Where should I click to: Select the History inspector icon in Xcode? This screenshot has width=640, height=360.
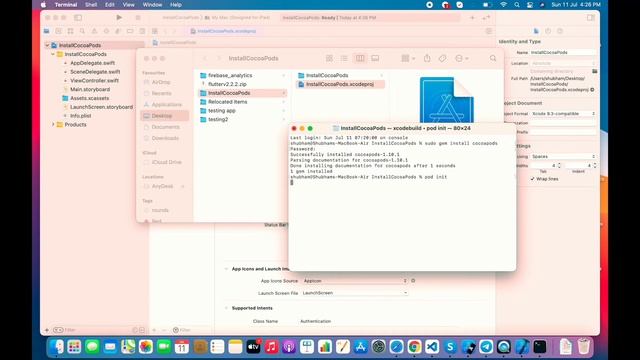click(548, 31)
